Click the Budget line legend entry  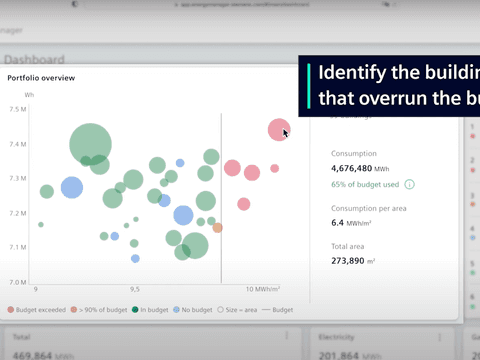pyautogui.click(x=277, y=310)
